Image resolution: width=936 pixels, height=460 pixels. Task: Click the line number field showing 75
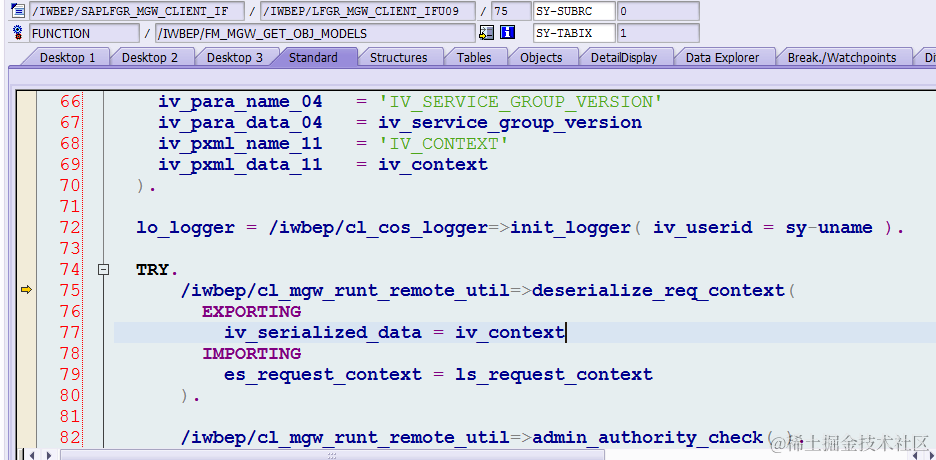pyautogui.click(x=511, y=11)
